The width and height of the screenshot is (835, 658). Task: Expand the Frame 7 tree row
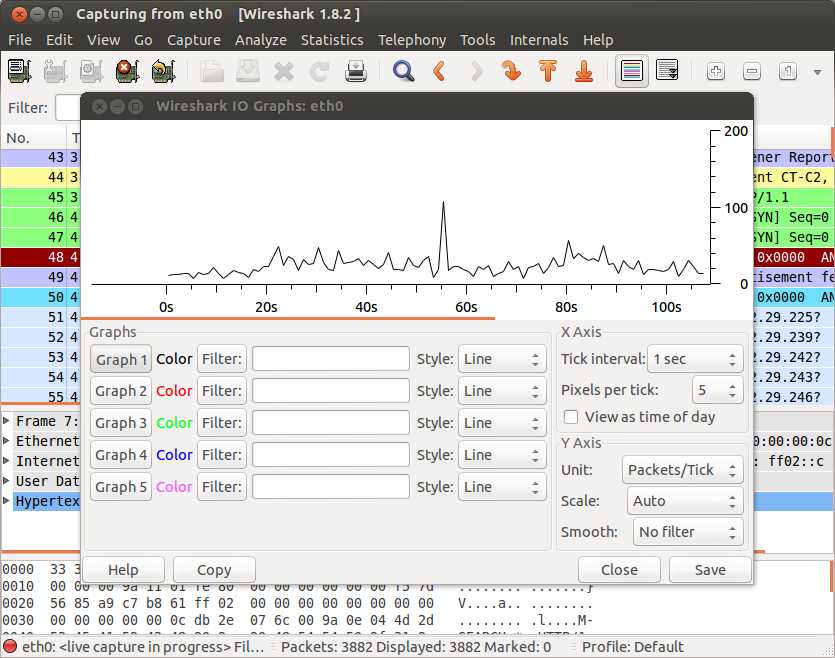coord(6,421)
